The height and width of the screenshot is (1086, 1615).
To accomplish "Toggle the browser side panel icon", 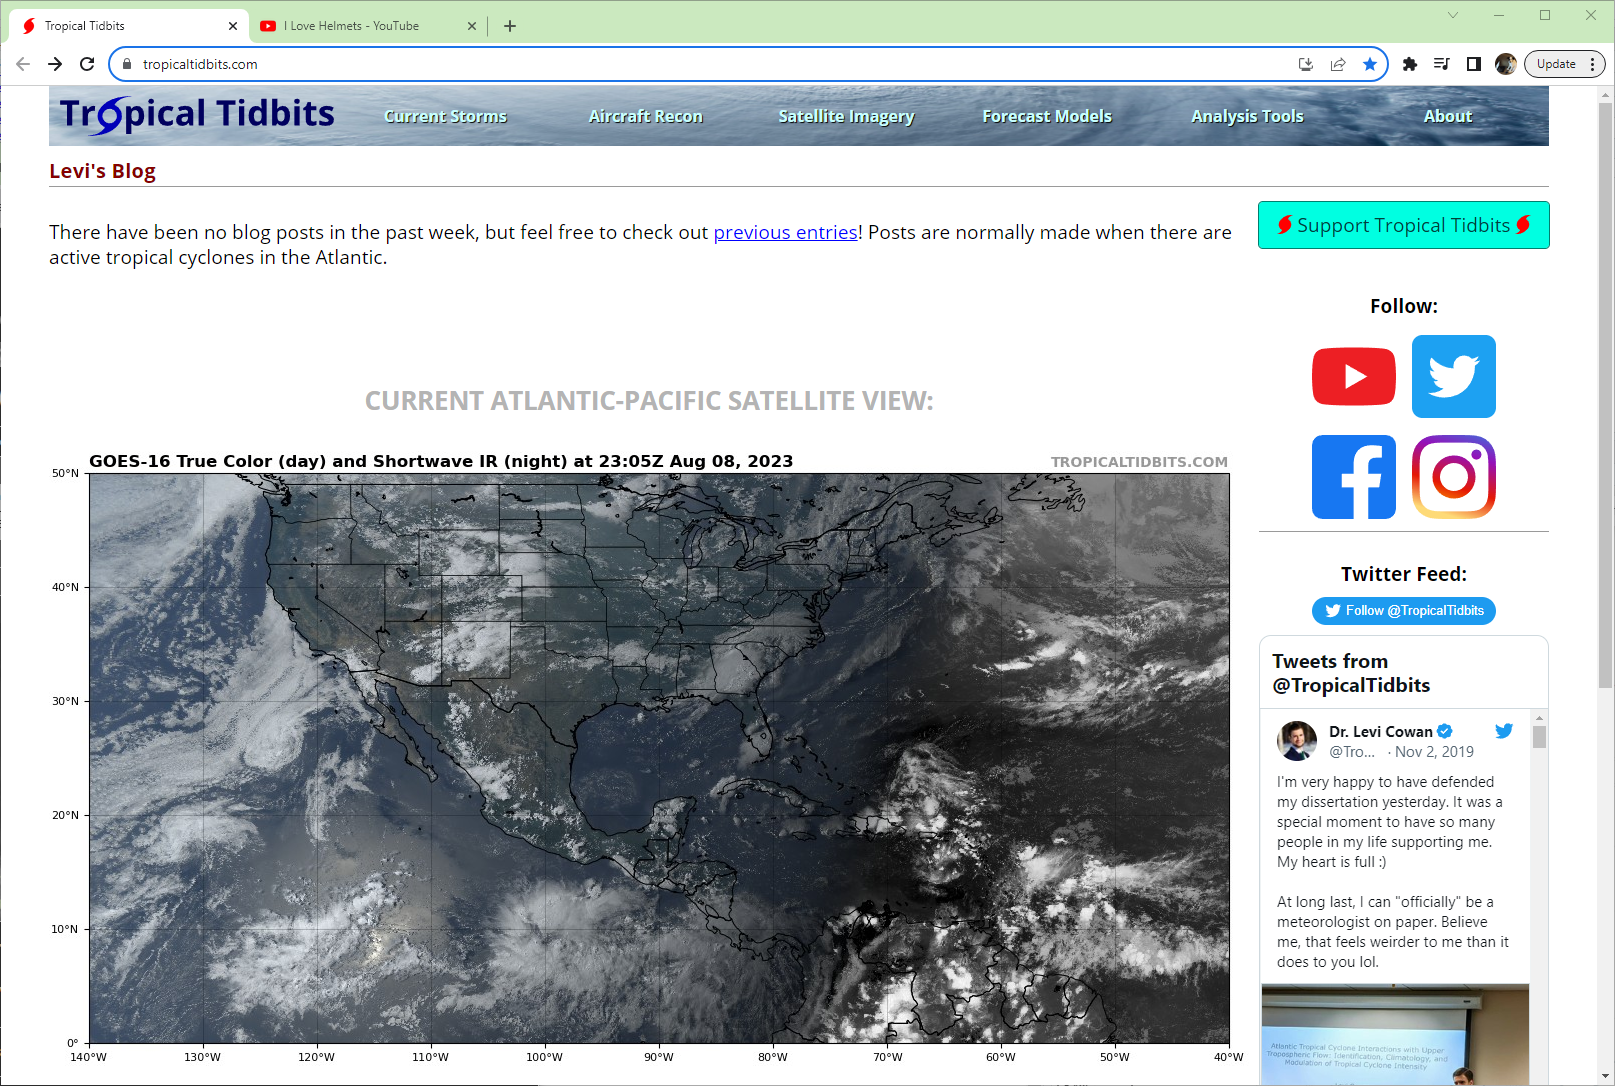I will pos(1474,64).
